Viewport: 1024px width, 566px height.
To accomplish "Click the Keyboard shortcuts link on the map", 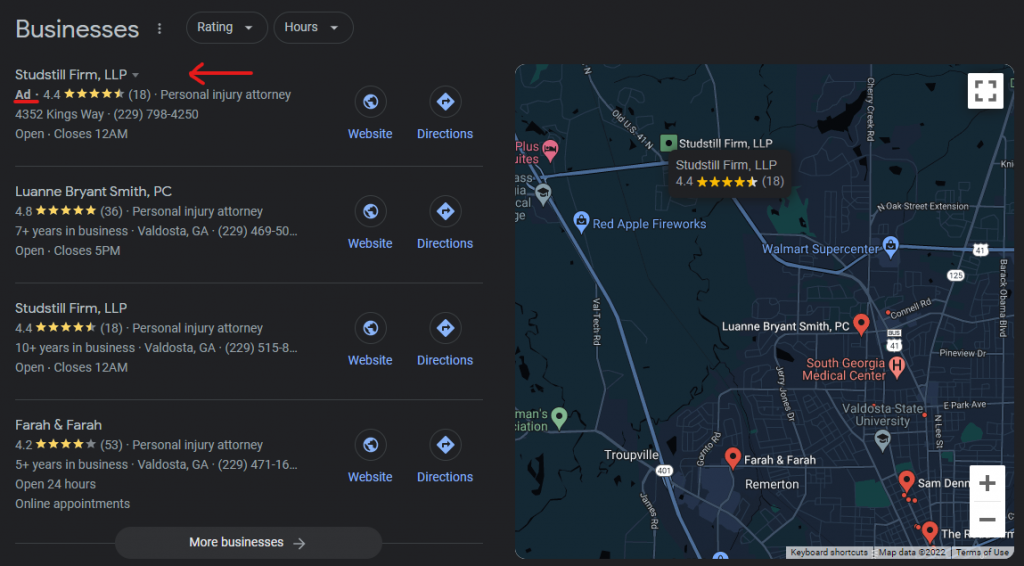I will (829, 552).
